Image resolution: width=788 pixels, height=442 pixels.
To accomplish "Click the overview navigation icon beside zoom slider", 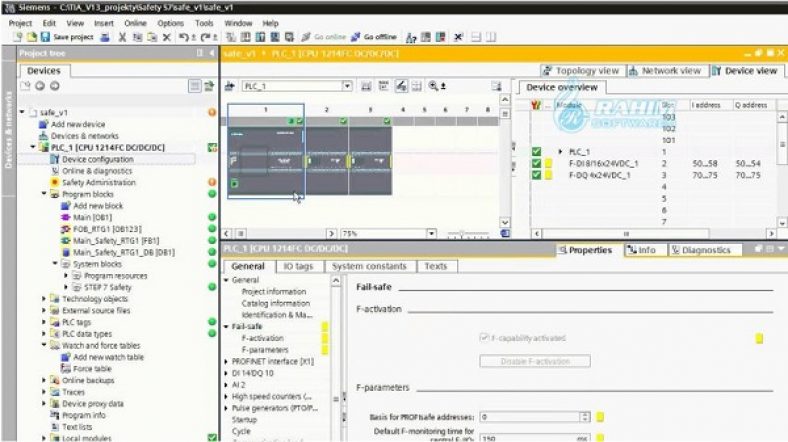I will 505,234.
